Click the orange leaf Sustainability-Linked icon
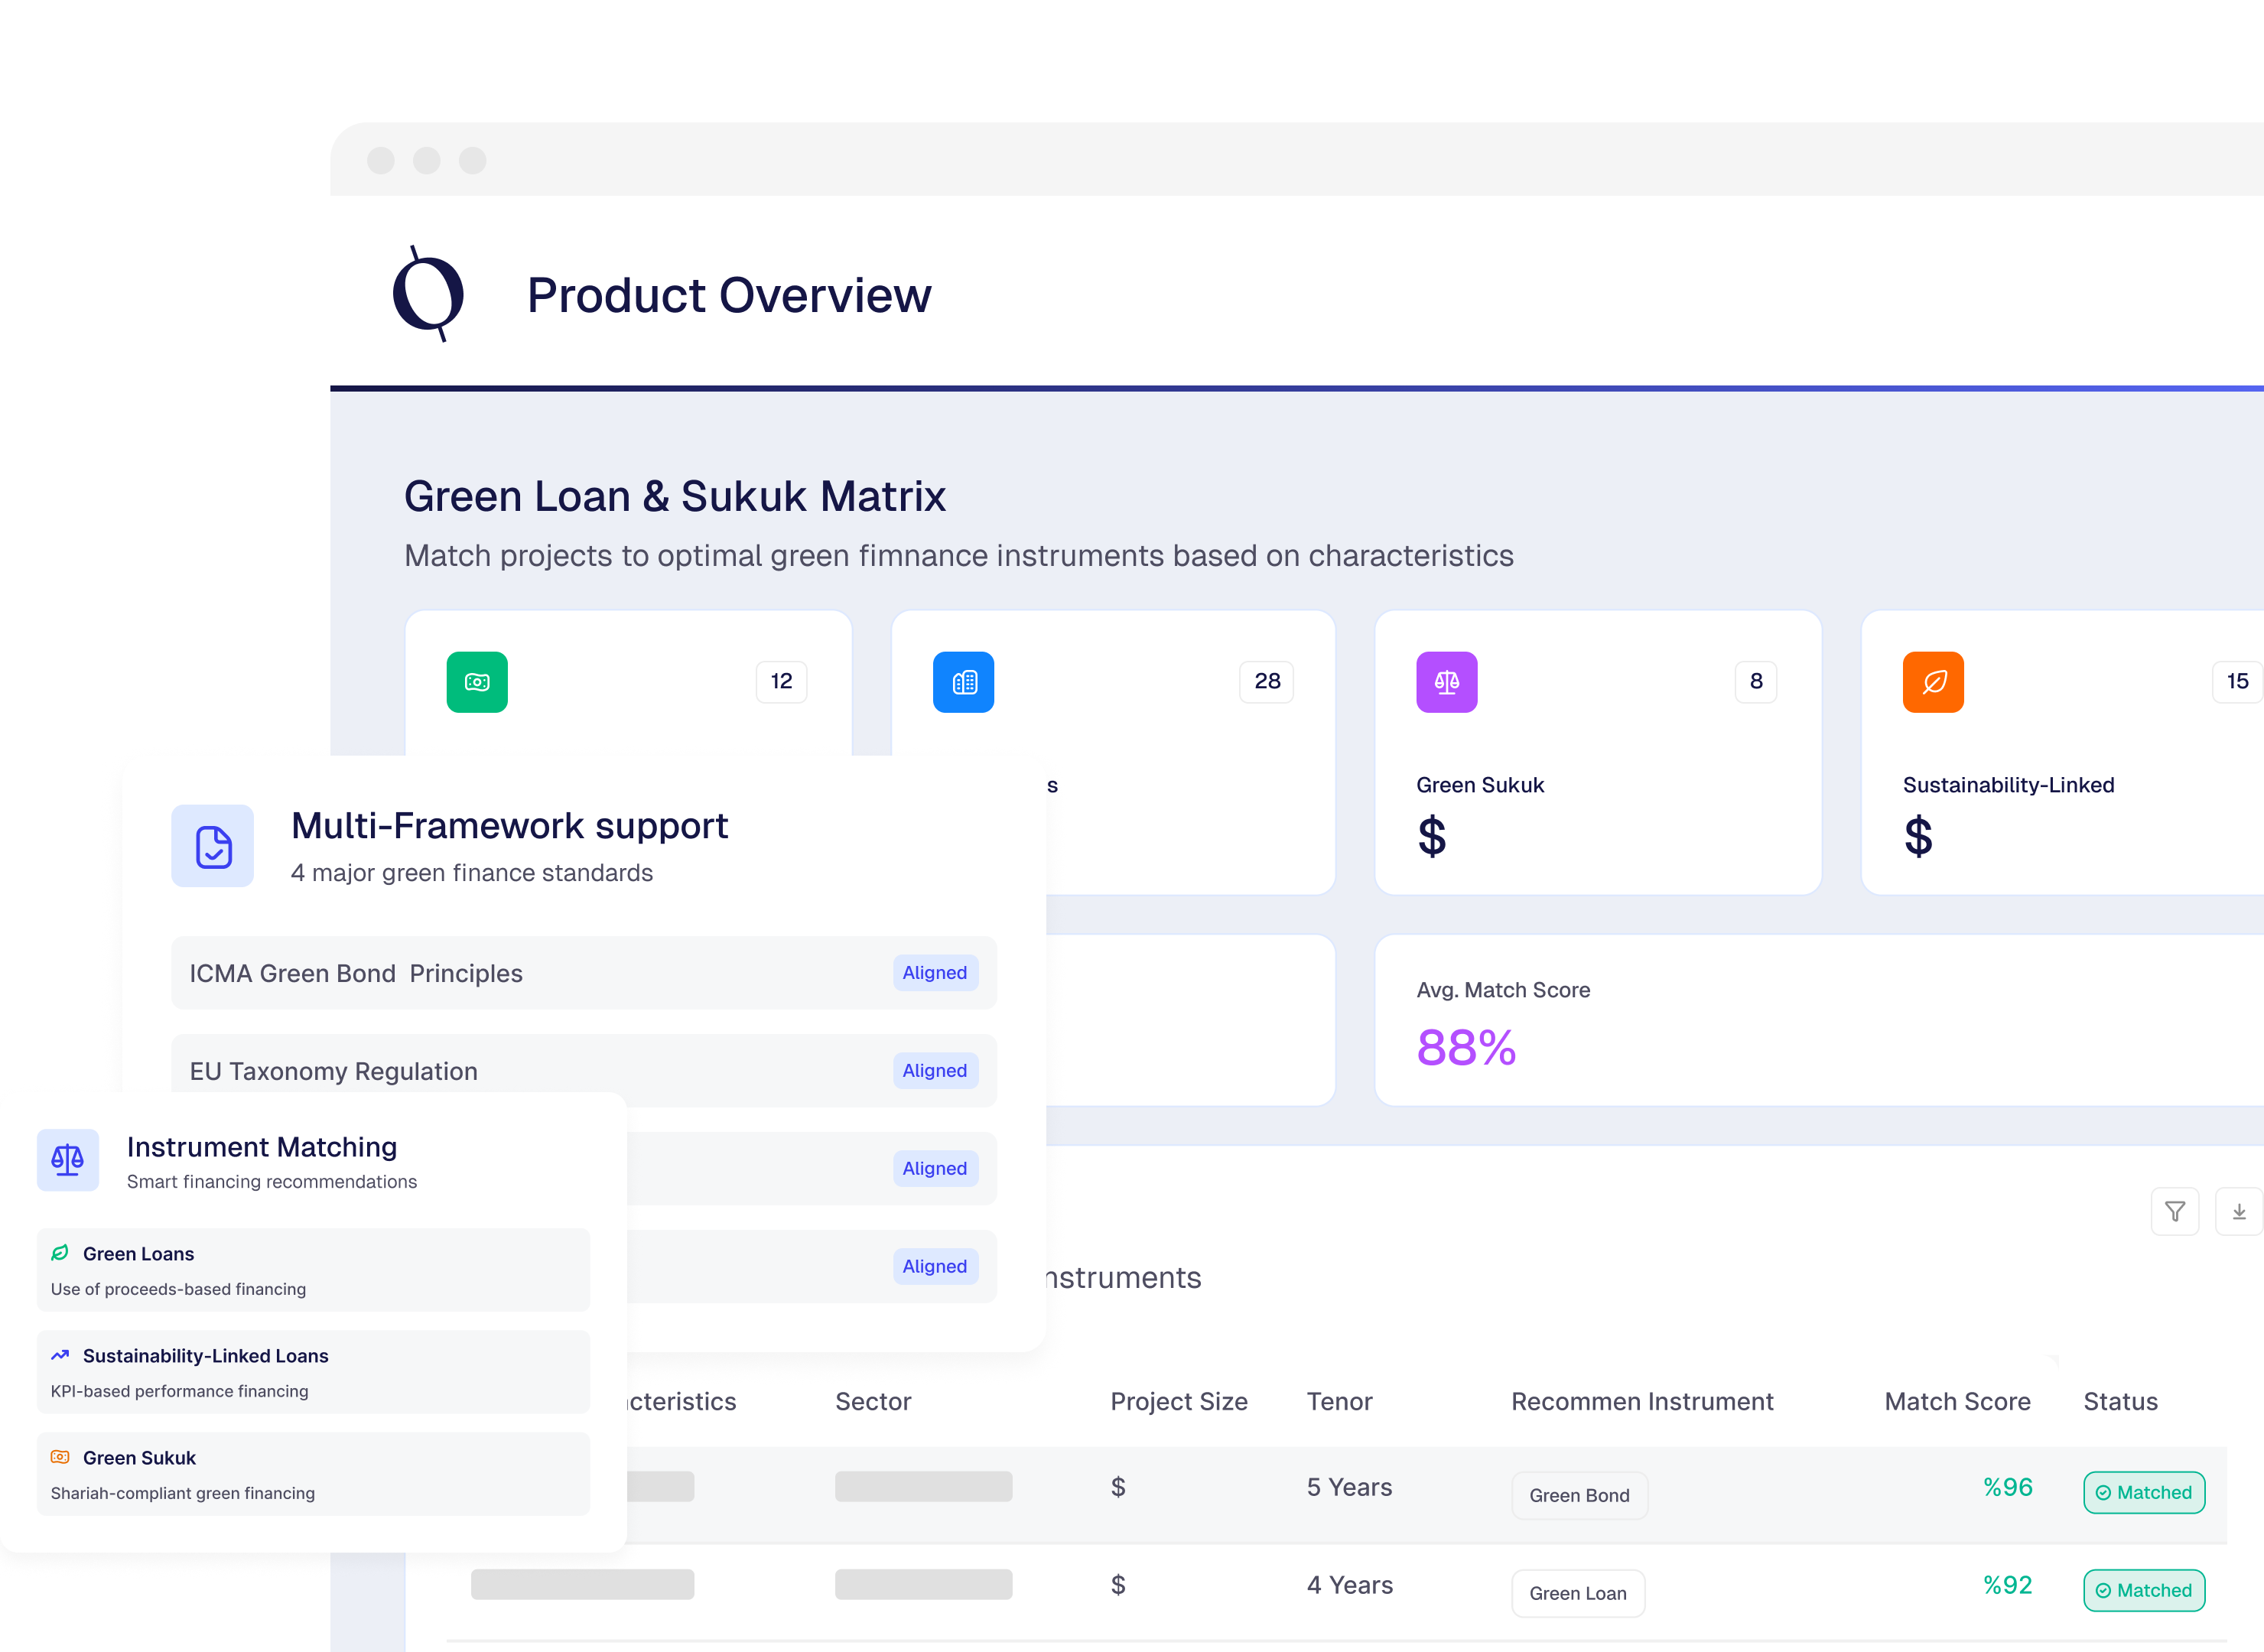 [x=1932, y=682]
